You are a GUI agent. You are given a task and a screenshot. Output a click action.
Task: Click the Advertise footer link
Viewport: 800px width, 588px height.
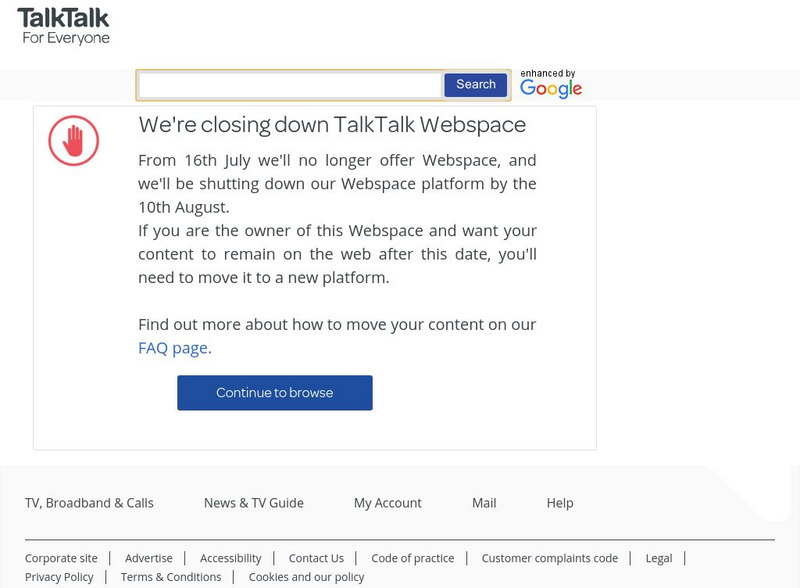click(148, 558)
